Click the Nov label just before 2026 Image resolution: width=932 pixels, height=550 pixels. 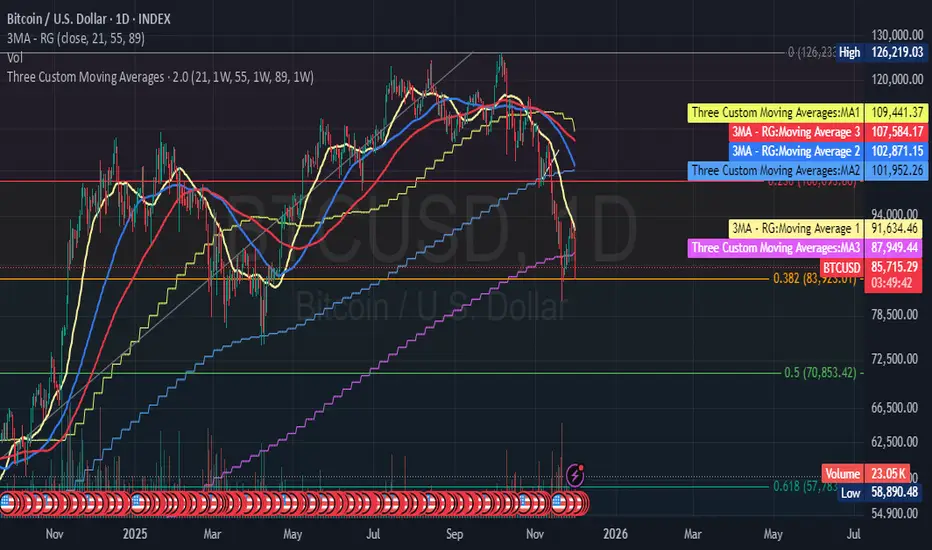coord(535,534)
